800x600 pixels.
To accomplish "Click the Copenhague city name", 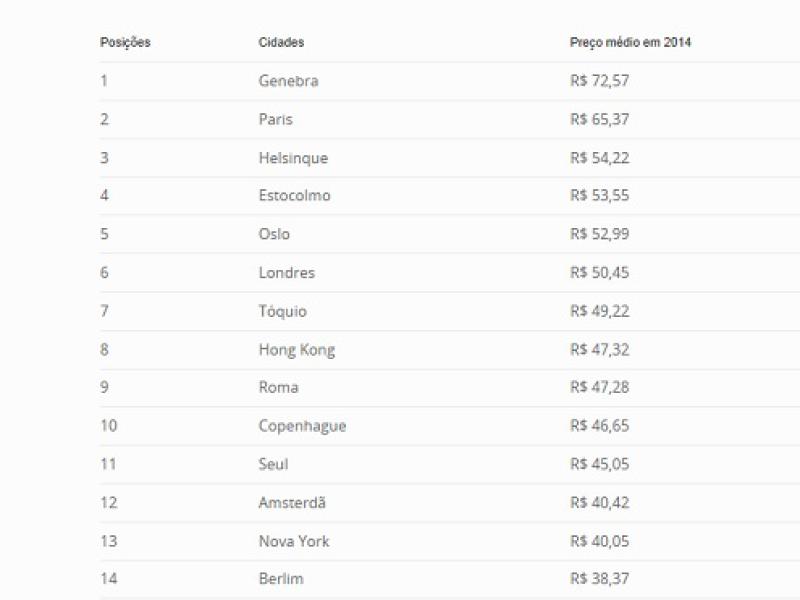I will click(x=302, y=426).
